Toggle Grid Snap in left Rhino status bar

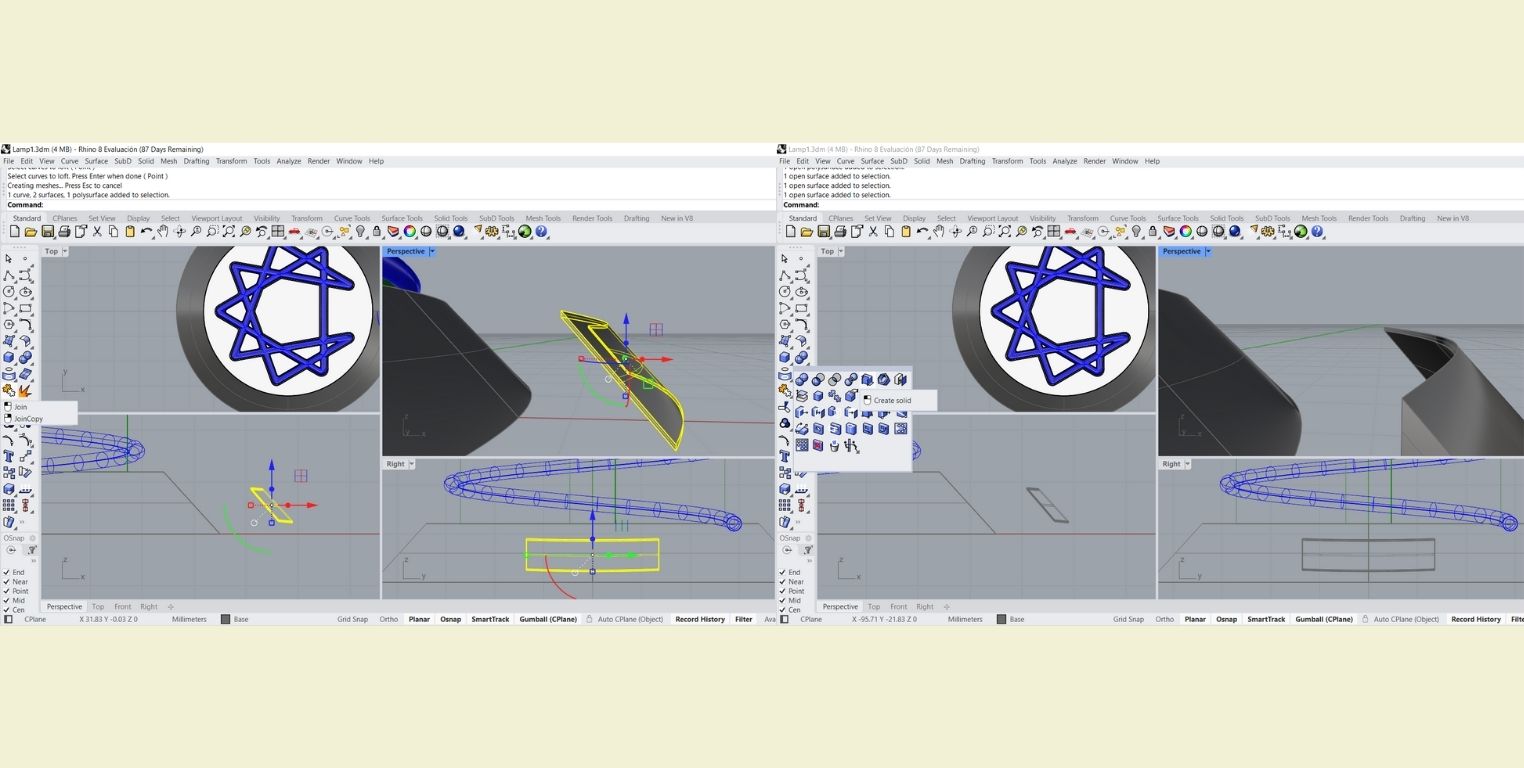(352, 619)
